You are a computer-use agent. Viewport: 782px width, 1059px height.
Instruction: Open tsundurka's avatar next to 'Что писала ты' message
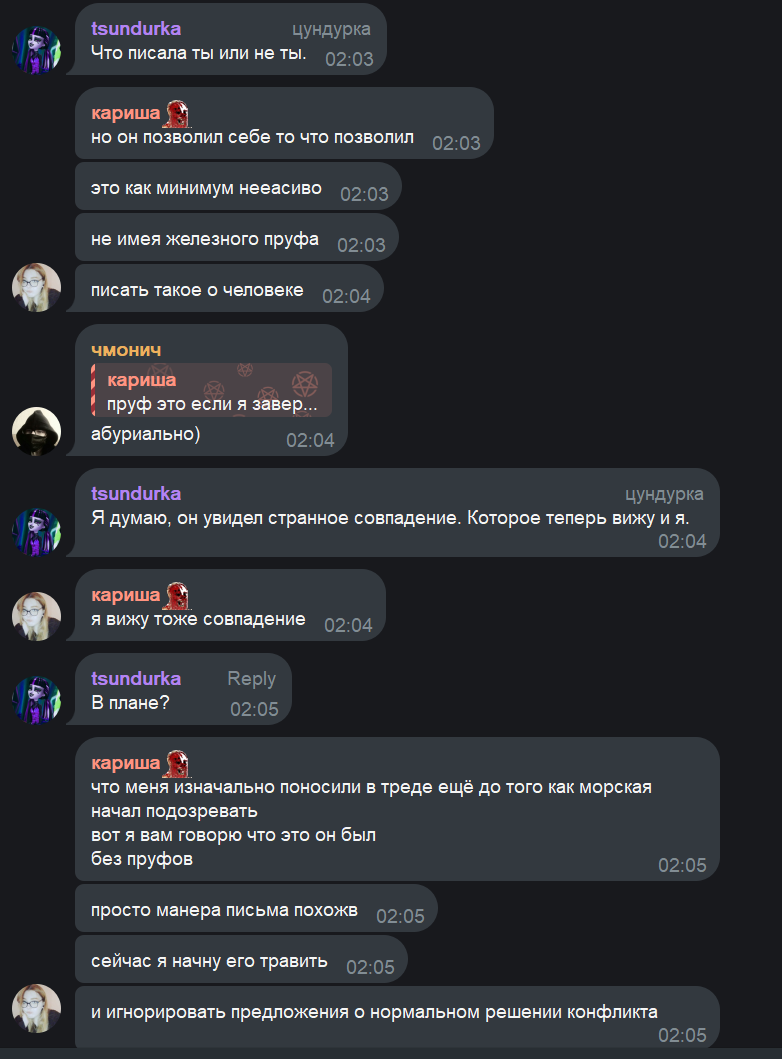(36, 51)
